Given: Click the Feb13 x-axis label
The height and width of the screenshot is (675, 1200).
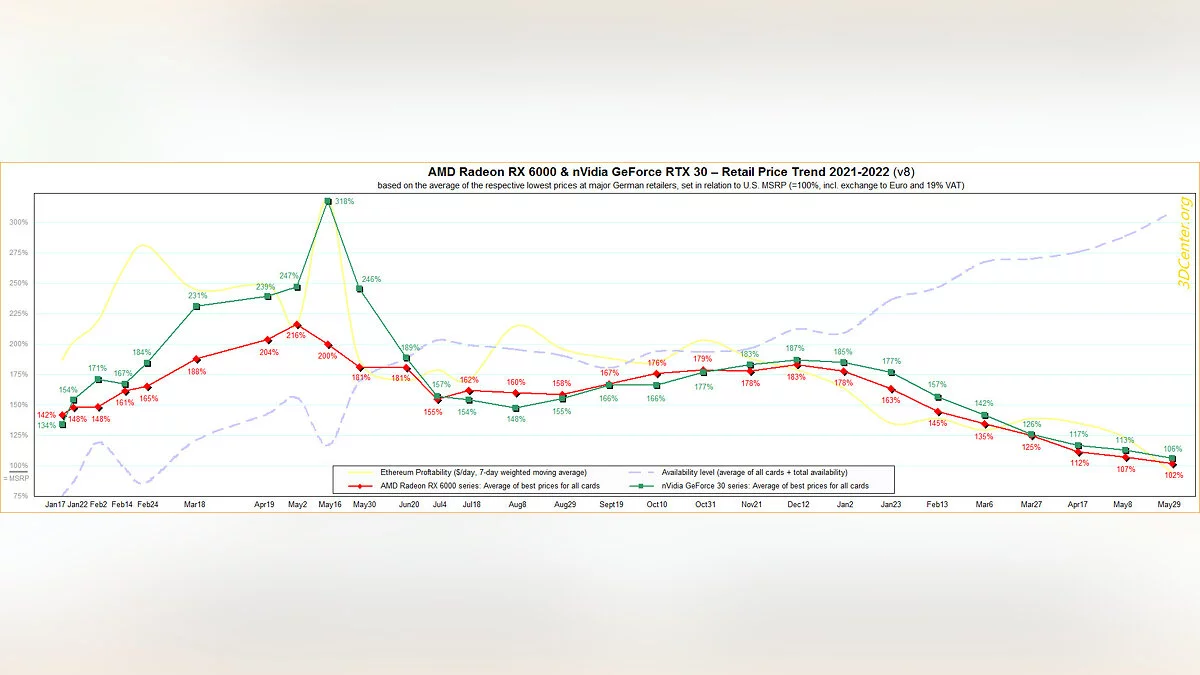Looking at the screenshot, I should 938,506.
